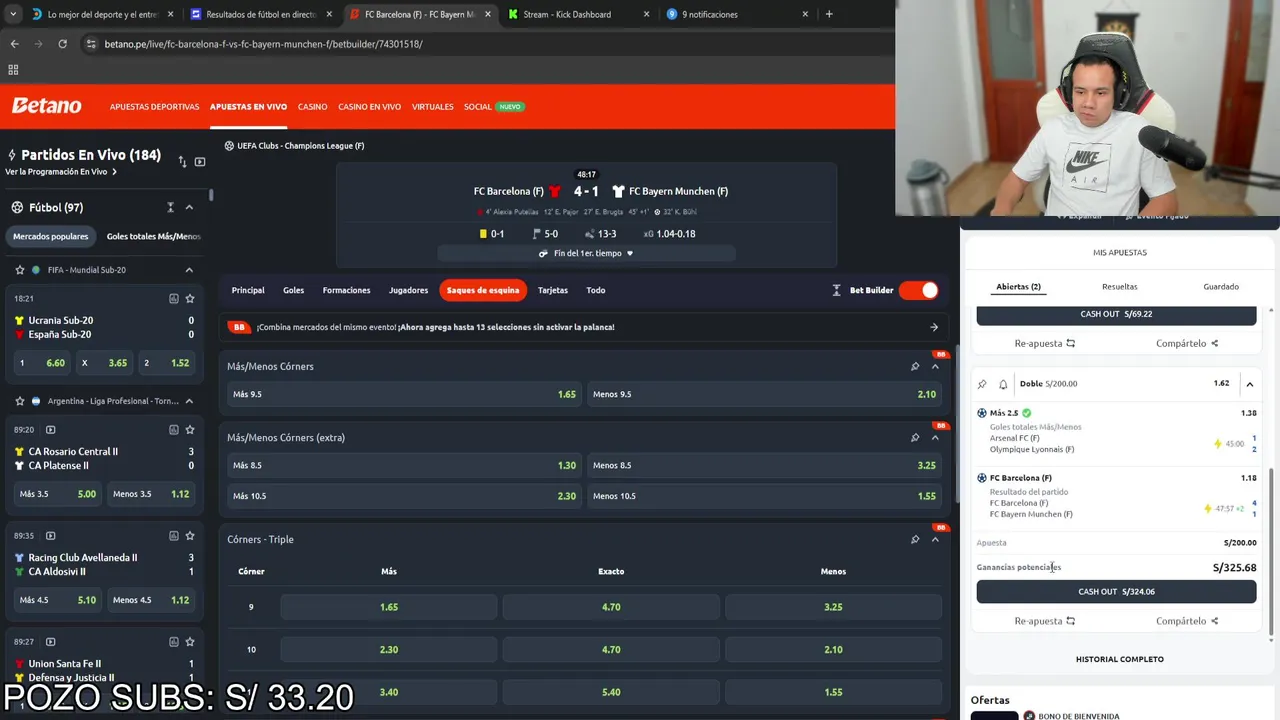Click Re-apuesta under the Doble bet

point(1044,621)
